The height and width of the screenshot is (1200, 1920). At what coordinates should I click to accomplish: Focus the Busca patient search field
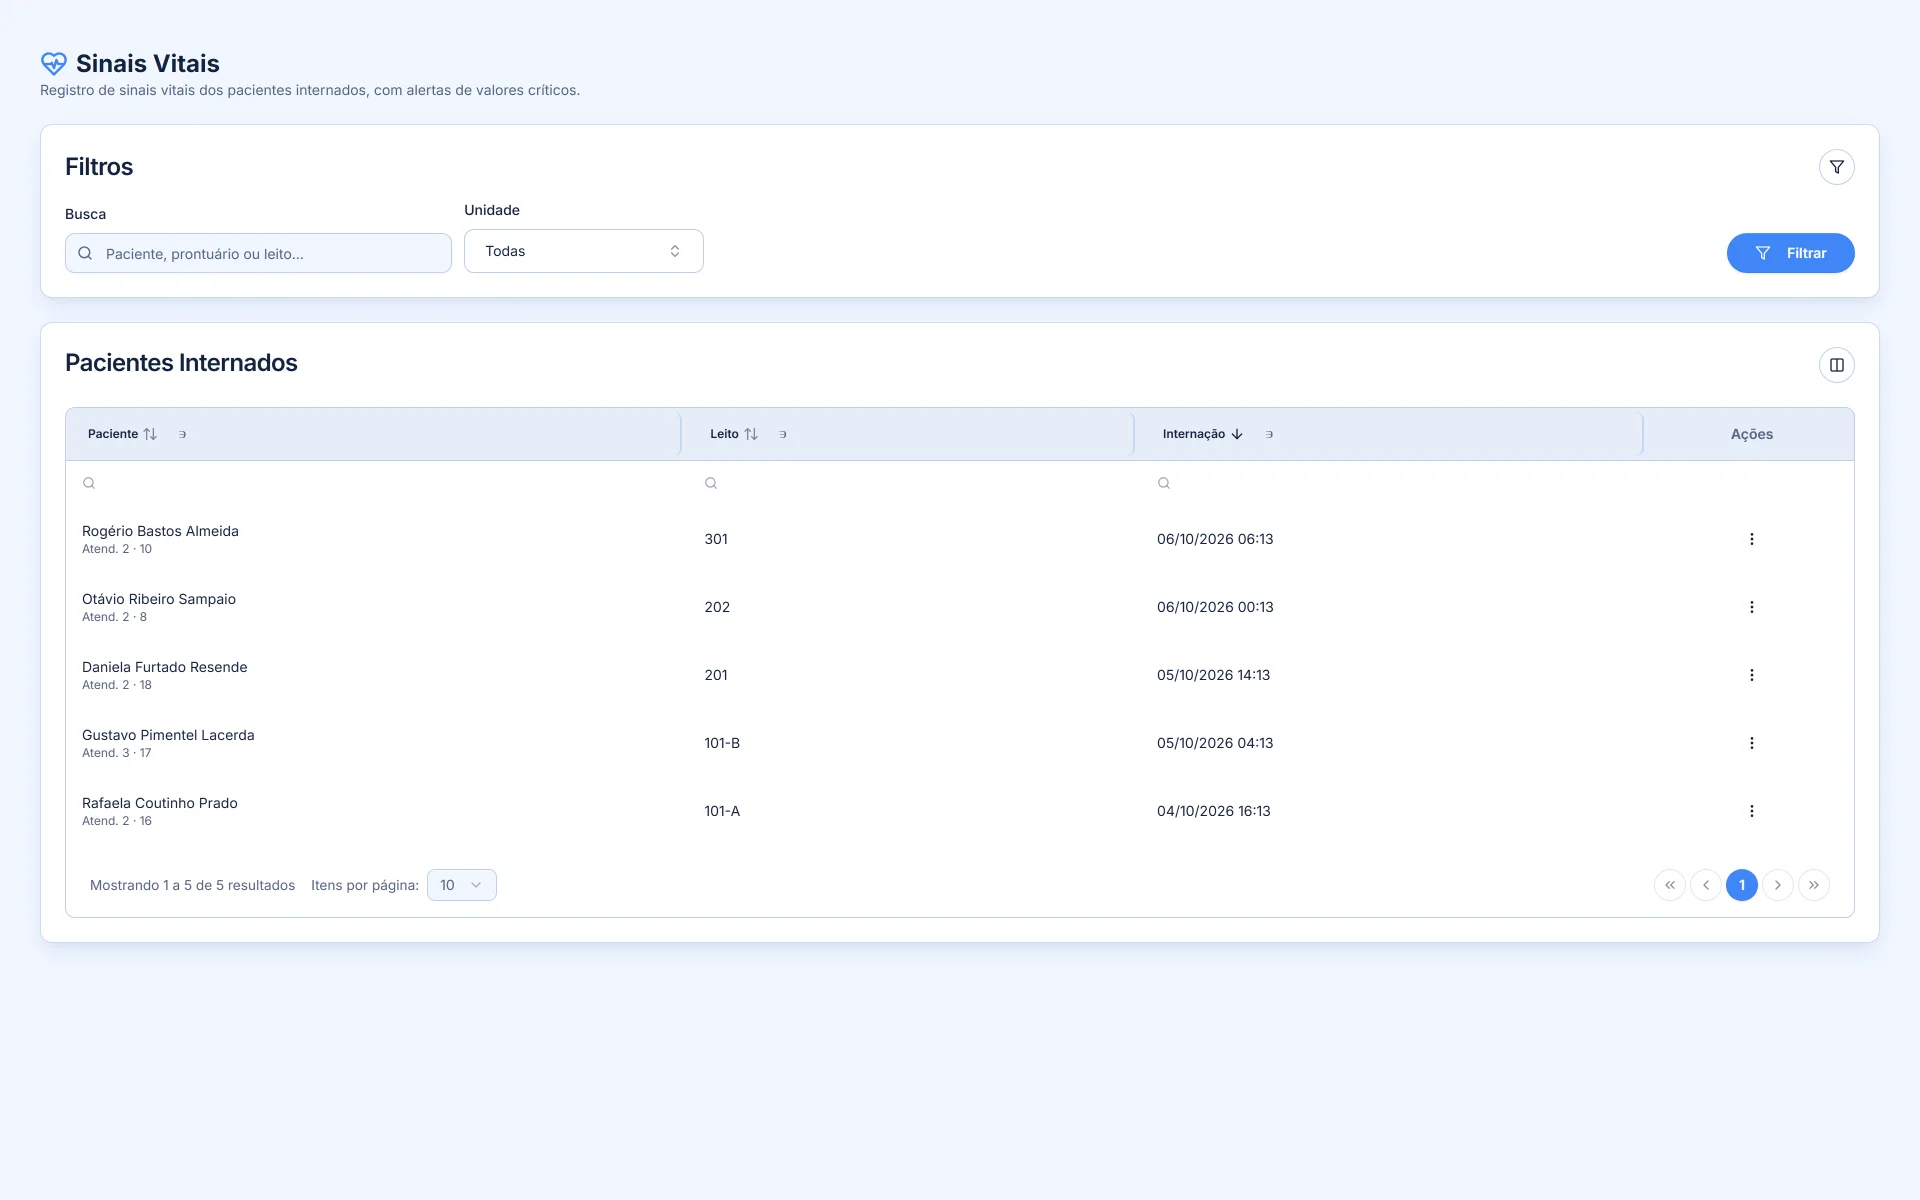click(x=258, y=253)
